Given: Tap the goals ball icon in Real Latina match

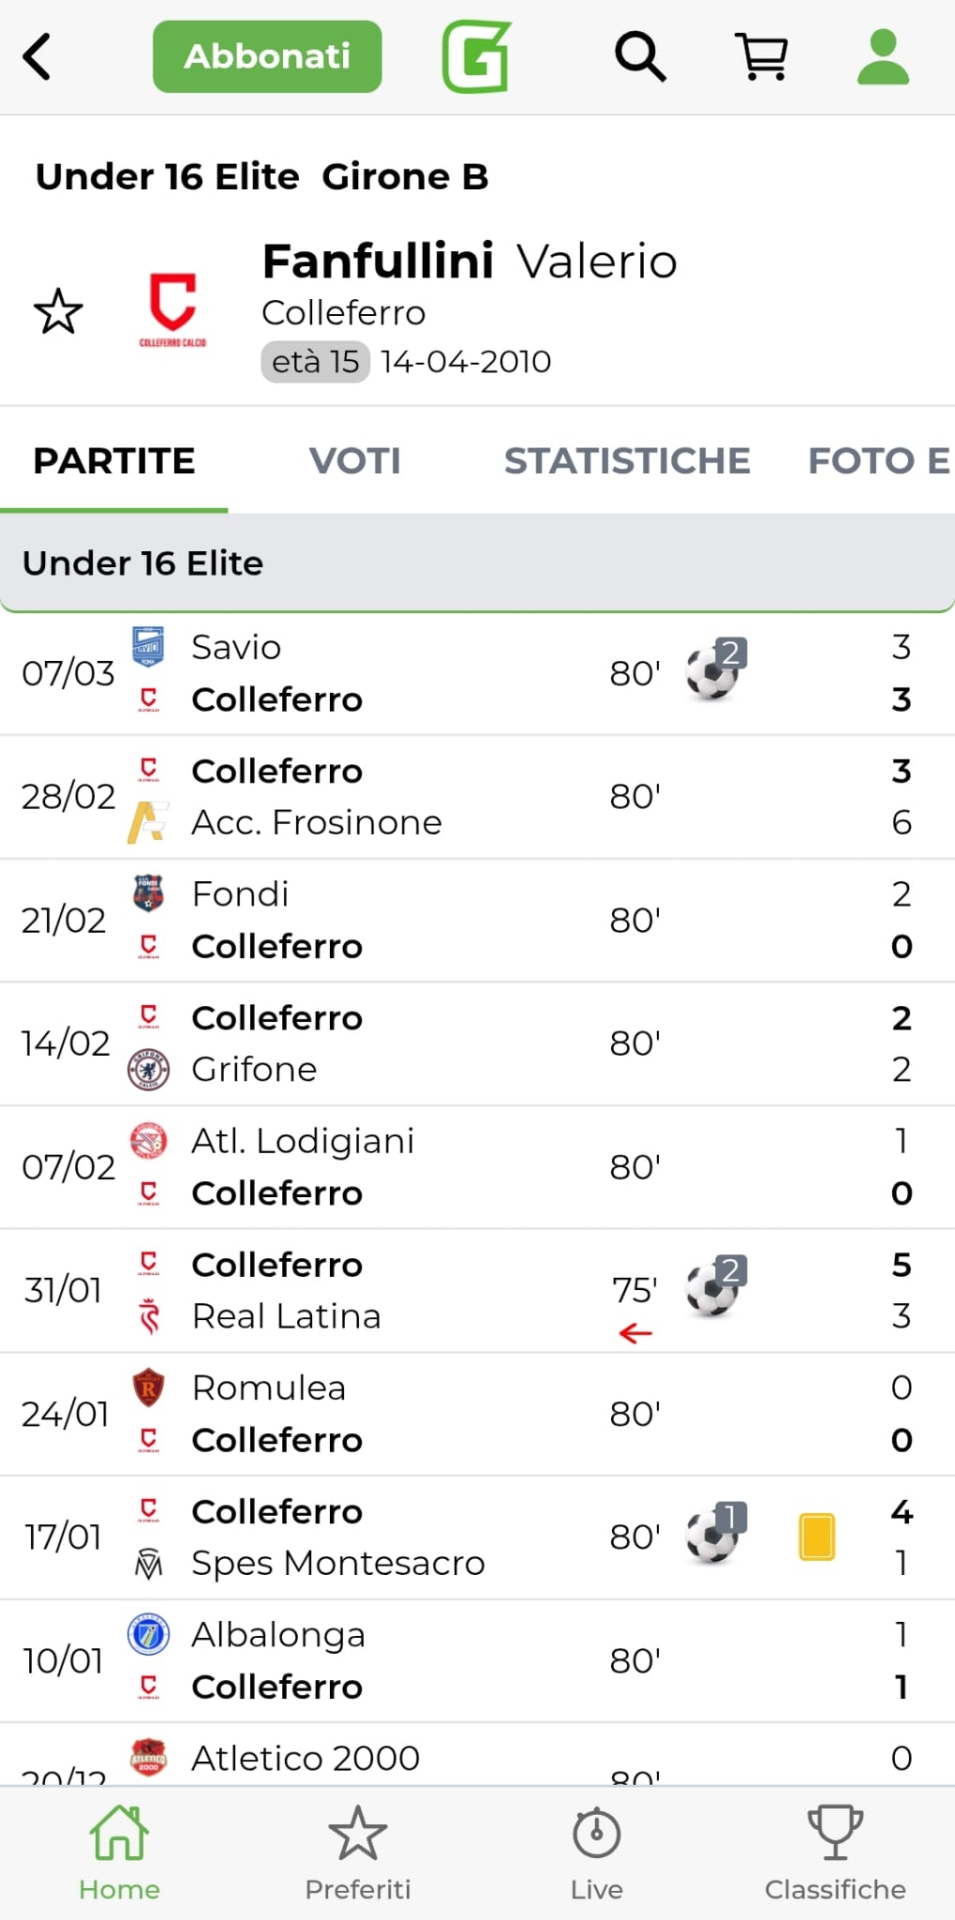Looking at the screenshot, I should click(715, 1287).
